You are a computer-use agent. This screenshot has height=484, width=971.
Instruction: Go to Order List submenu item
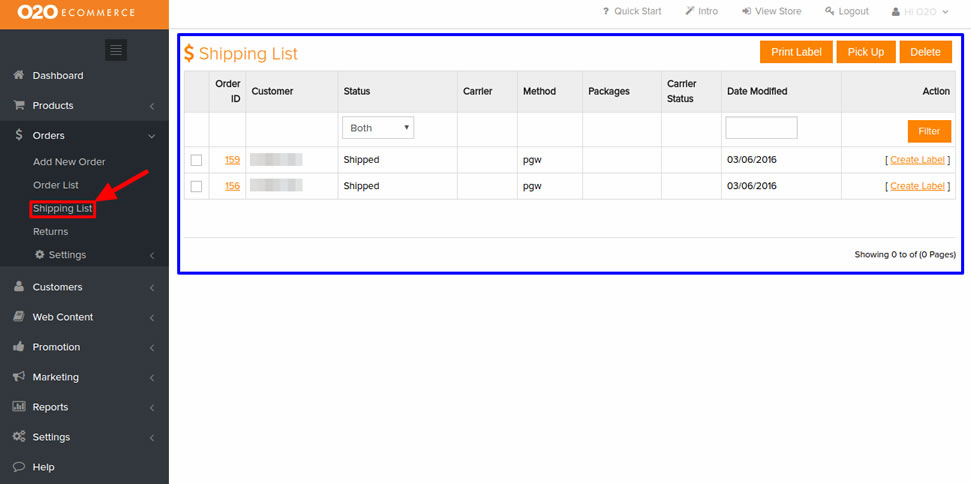(55, 185)
